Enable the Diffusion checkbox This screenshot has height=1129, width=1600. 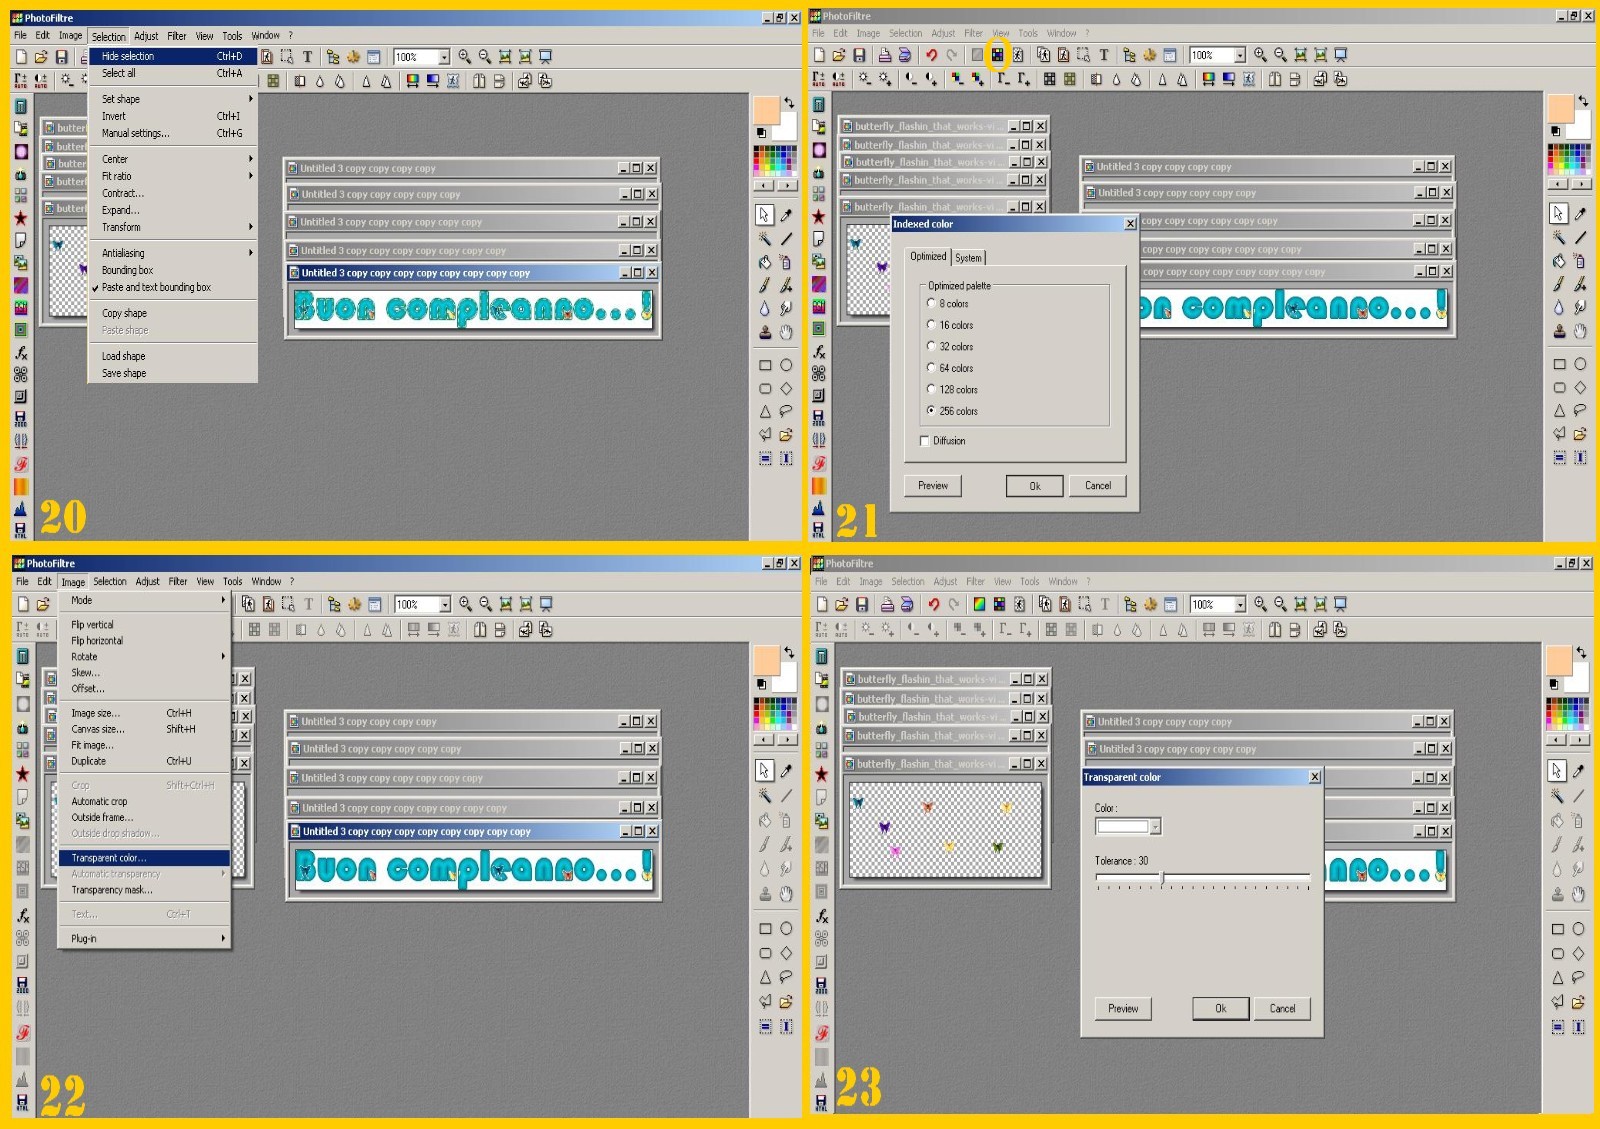tap(924, 441)
